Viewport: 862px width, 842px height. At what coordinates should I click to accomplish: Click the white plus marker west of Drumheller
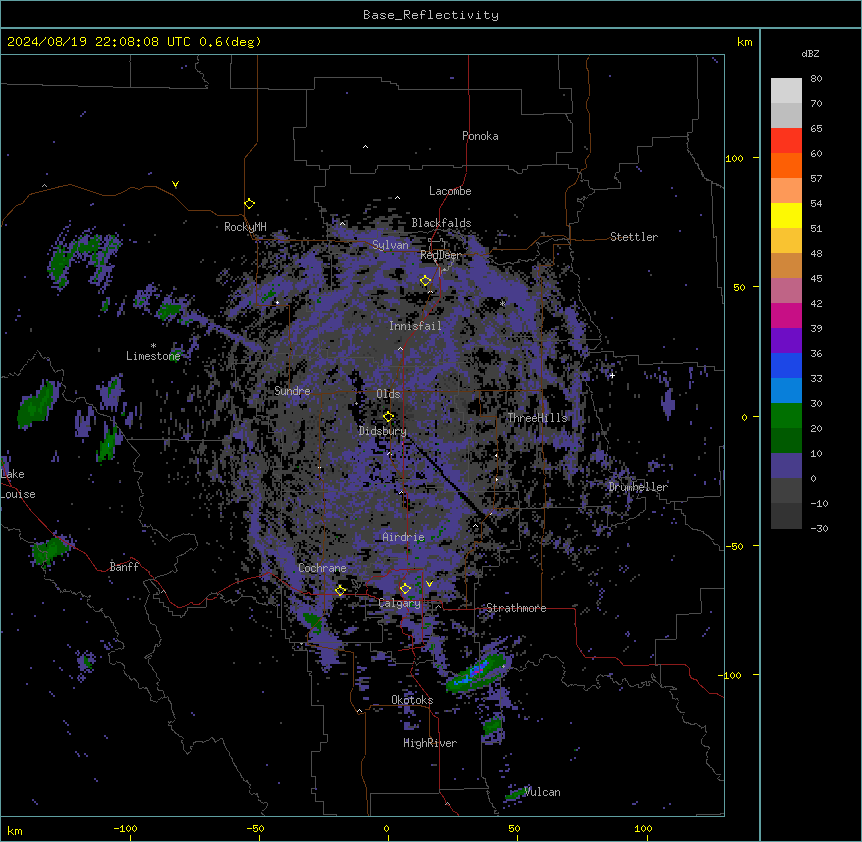pos(612,375)
